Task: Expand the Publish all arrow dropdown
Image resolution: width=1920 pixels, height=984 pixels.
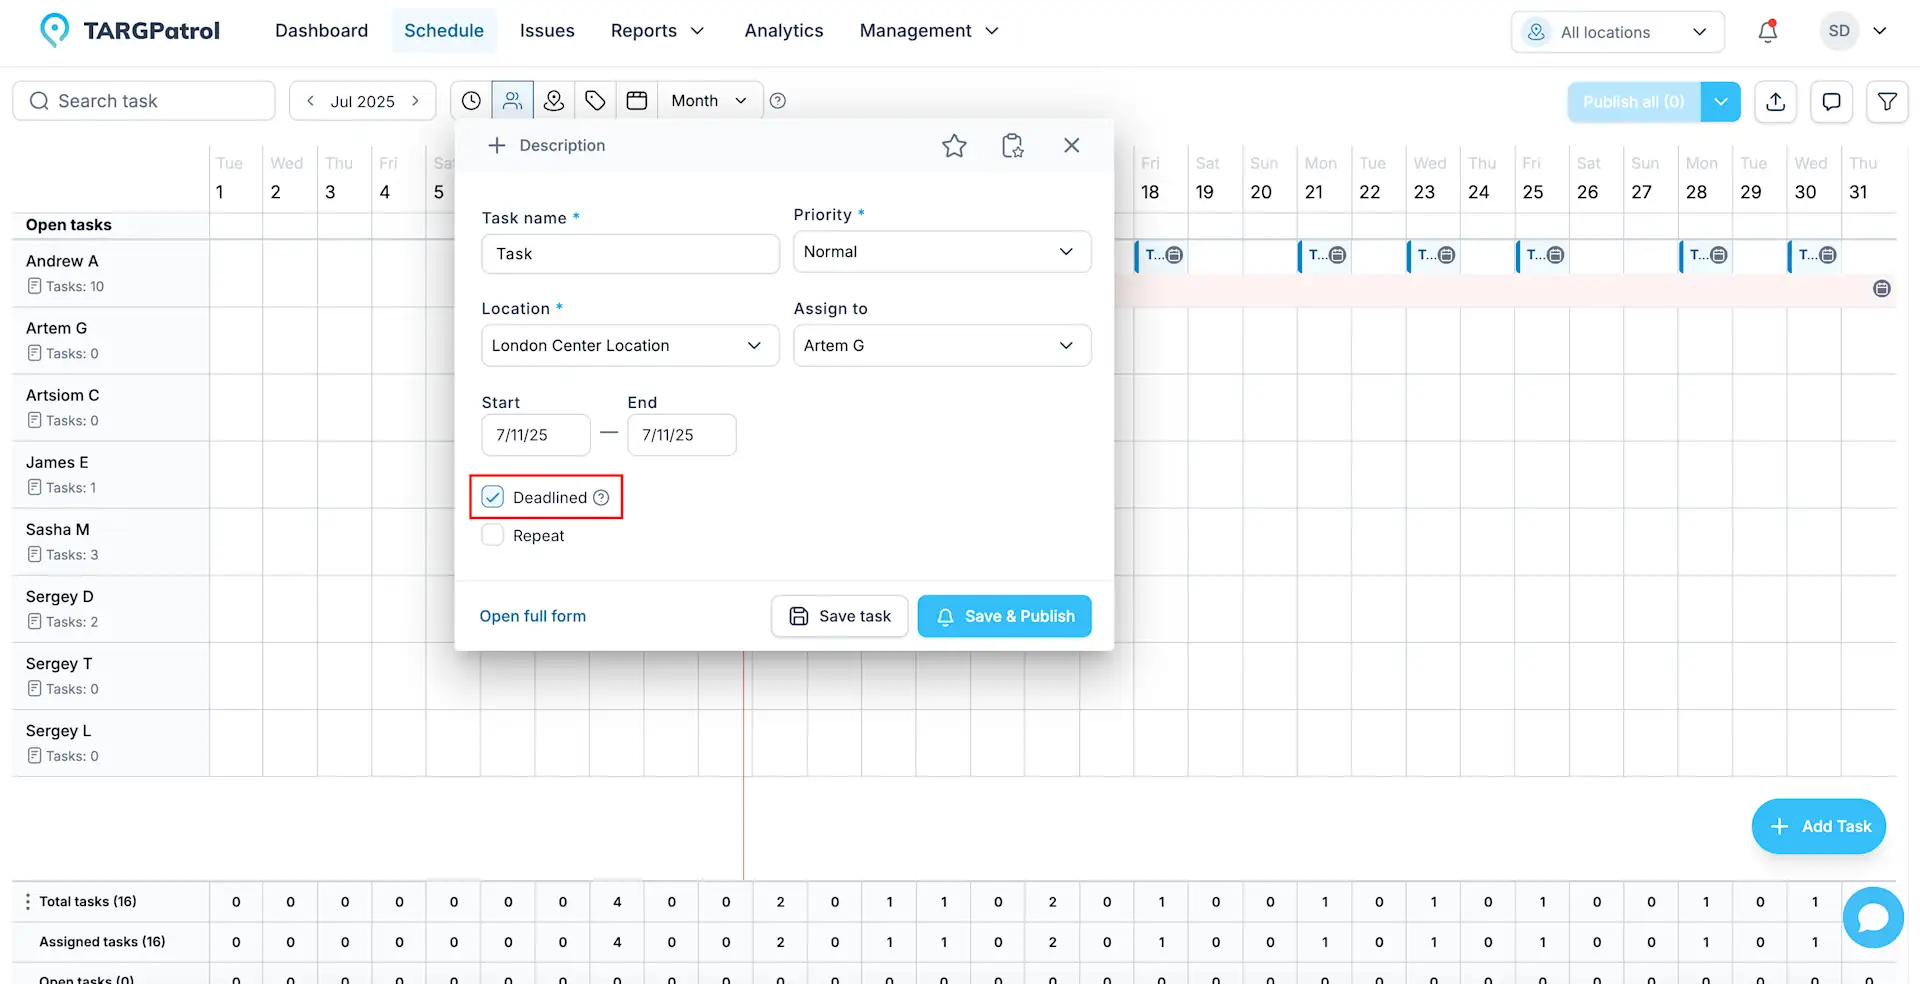Action: [1721, 102]
